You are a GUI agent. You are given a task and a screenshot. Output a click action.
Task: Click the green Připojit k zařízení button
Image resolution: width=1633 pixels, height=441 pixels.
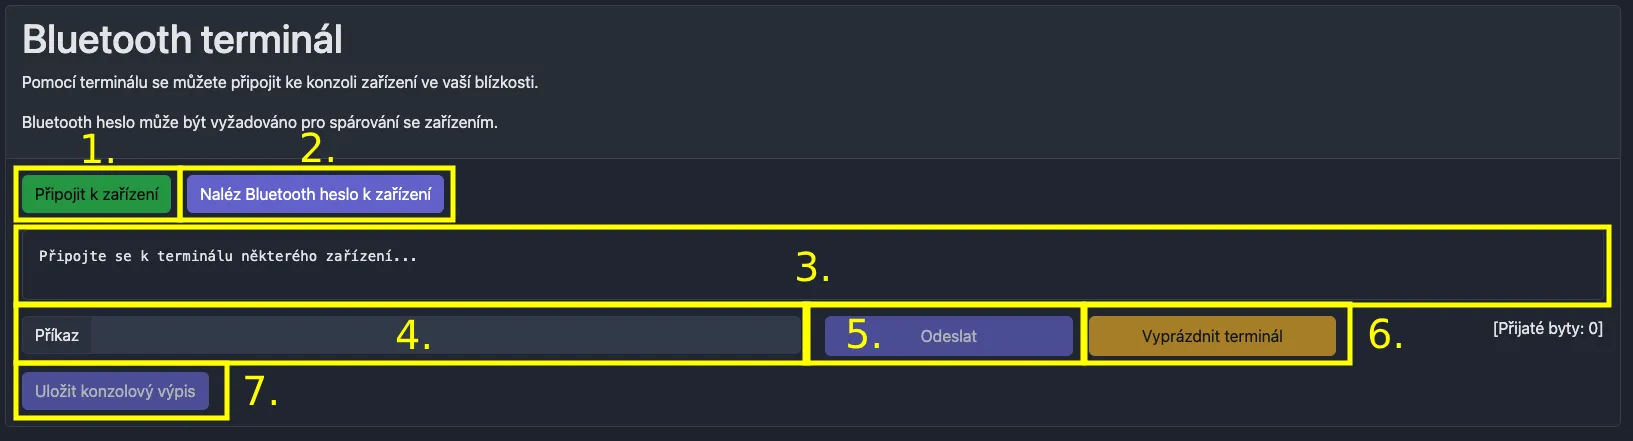click(96, 194)
